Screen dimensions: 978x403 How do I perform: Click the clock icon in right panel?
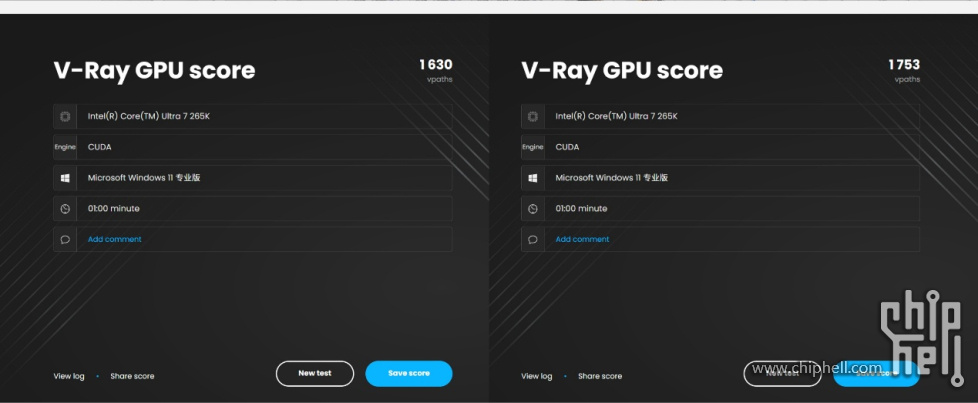pyautogui.click(x=533, y=209)
